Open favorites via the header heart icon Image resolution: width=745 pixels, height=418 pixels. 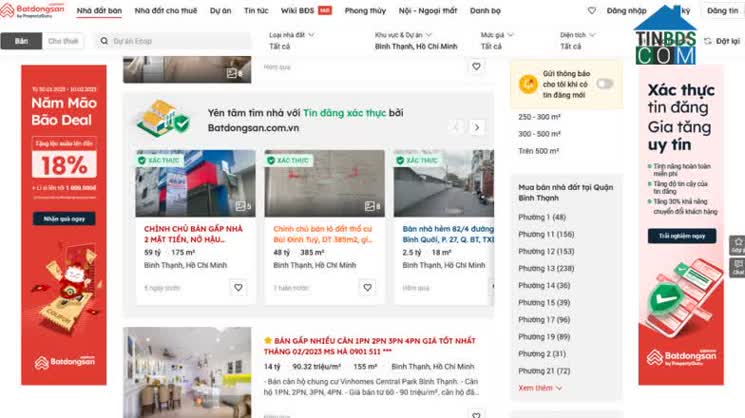591,10
